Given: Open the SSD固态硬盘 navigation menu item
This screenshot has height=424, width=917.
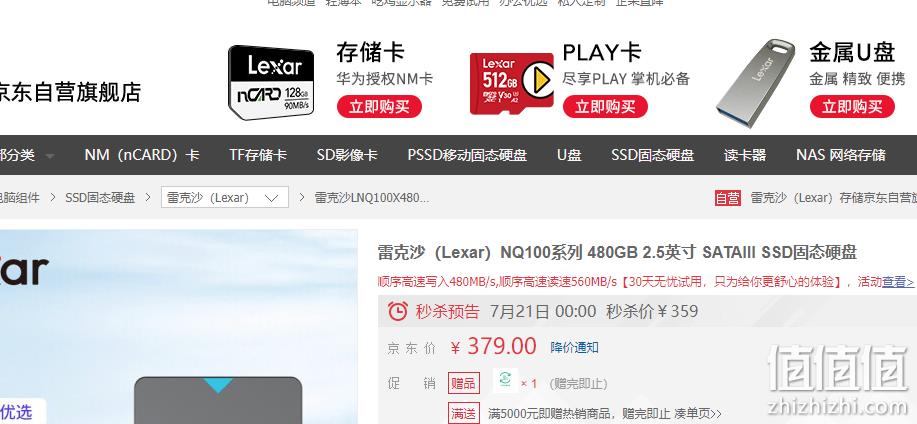Looking at the screenshot, I should coord(652,155).
